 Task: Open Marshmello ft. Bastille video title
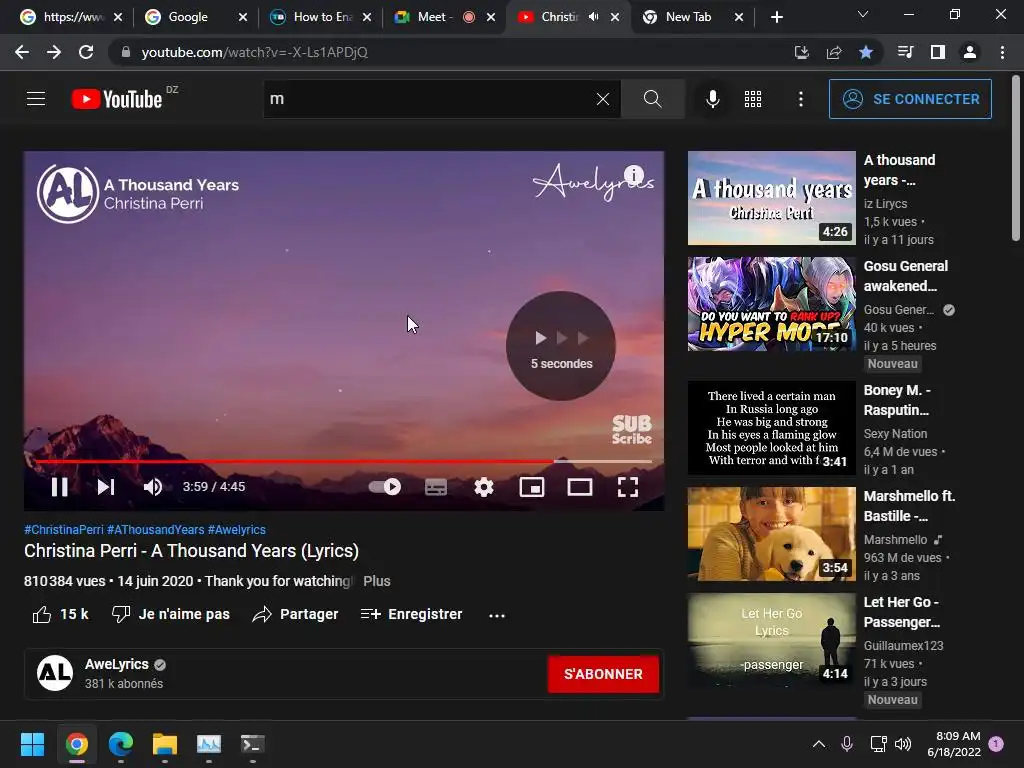point(909,506)
